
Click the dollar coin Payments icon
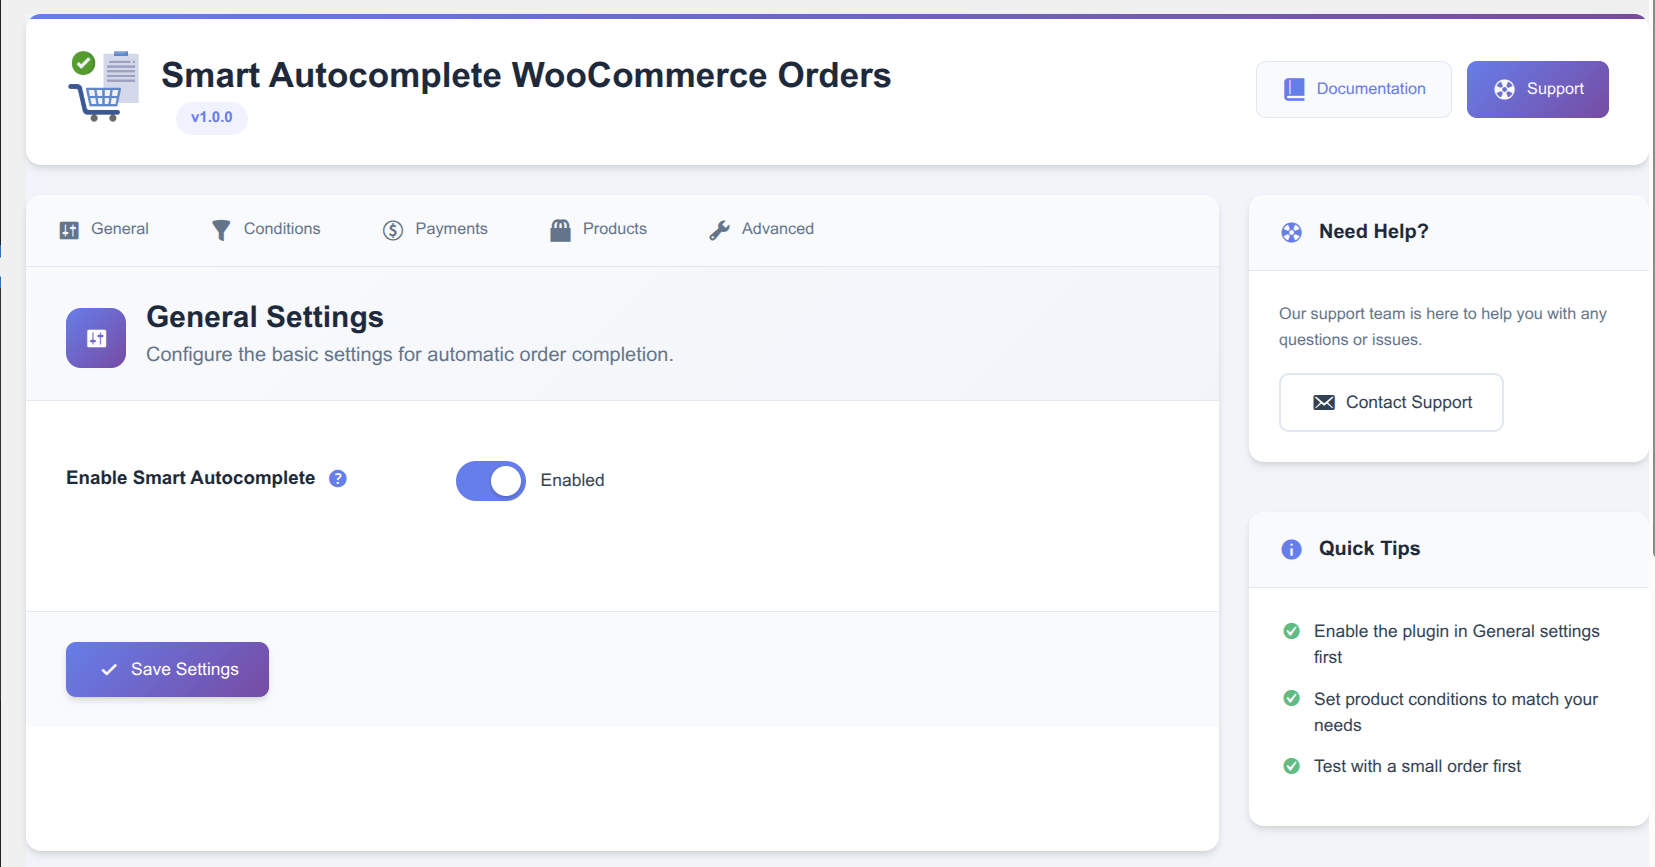(393, 230)
